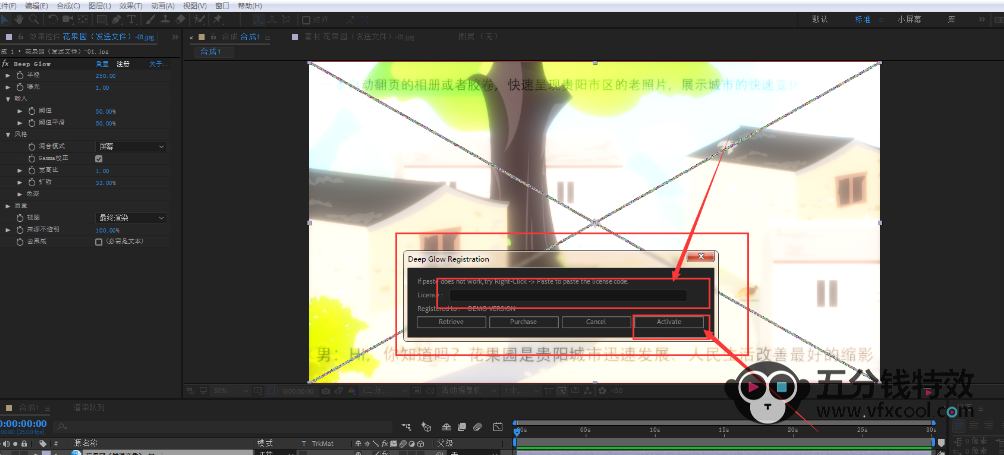This screenshot has width=1004, height=455.
Task: Click the 10s mark on timeline ruler
Action: coord(654,429)
